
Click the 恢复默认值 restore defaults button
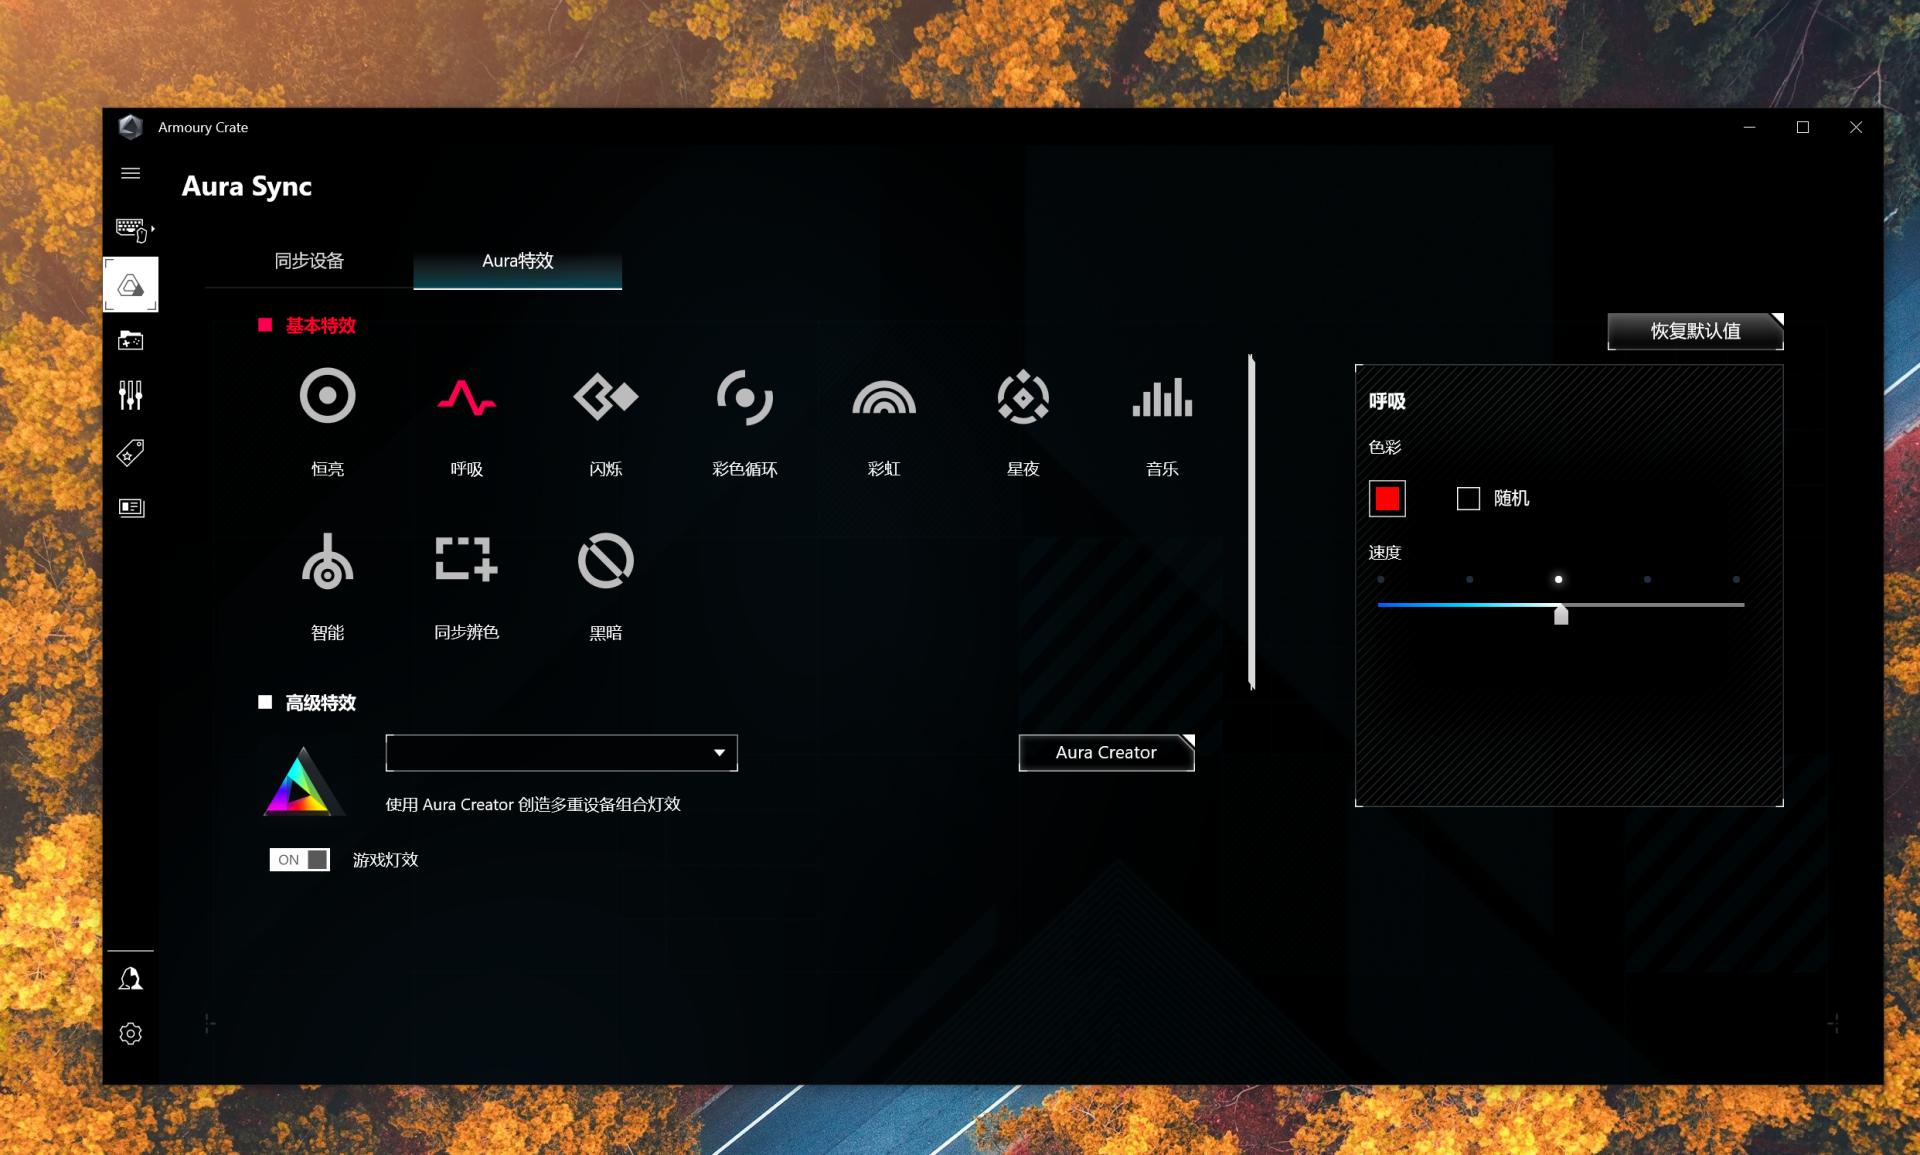tap(1694, 331)
